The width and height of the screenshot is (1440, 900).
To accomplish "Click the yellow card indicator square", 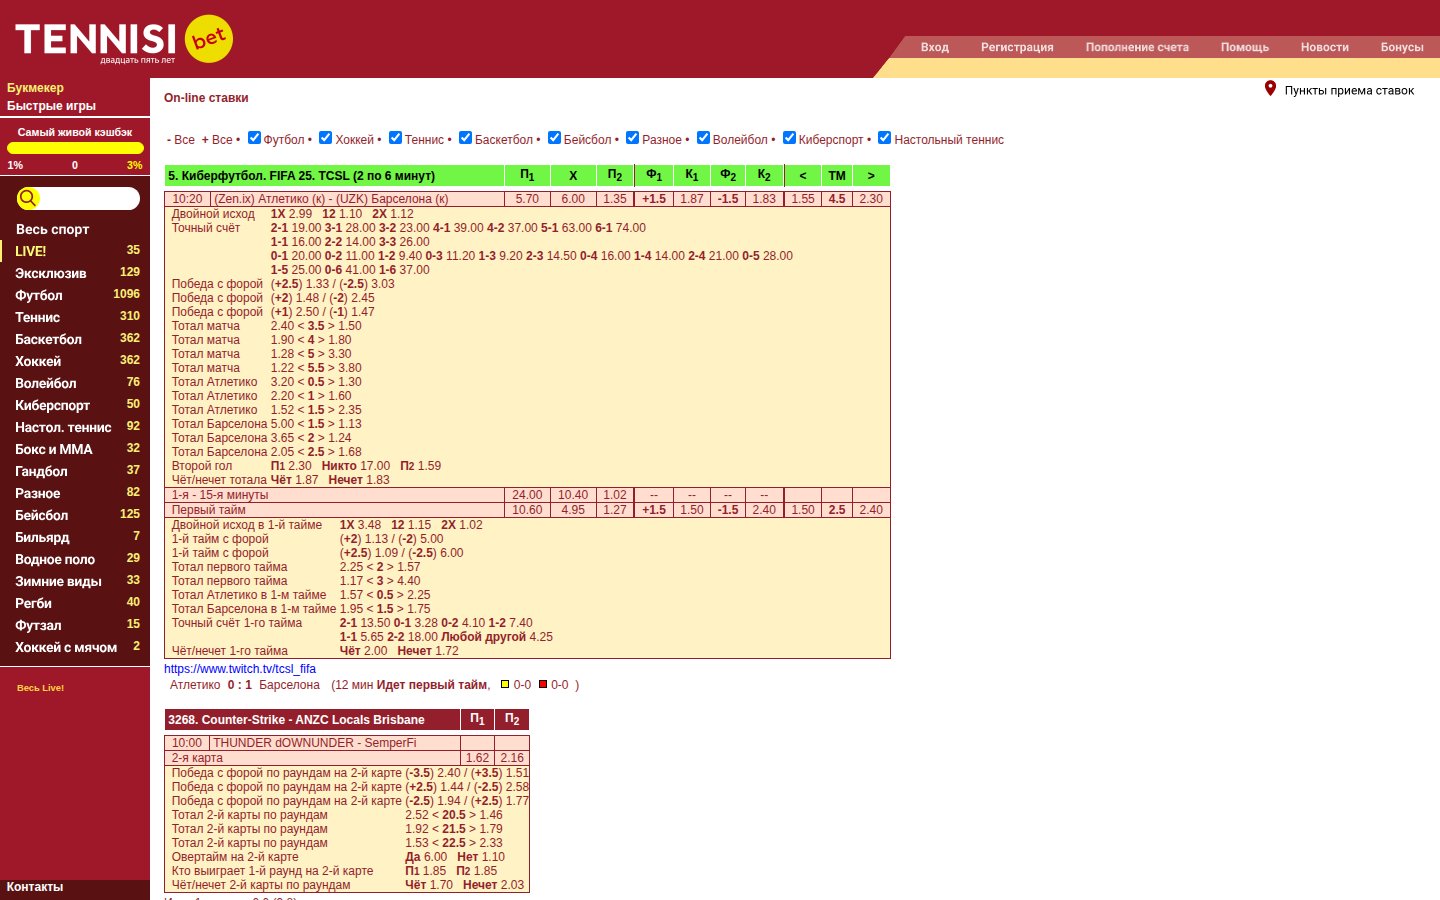I will [x=505, y=685].
